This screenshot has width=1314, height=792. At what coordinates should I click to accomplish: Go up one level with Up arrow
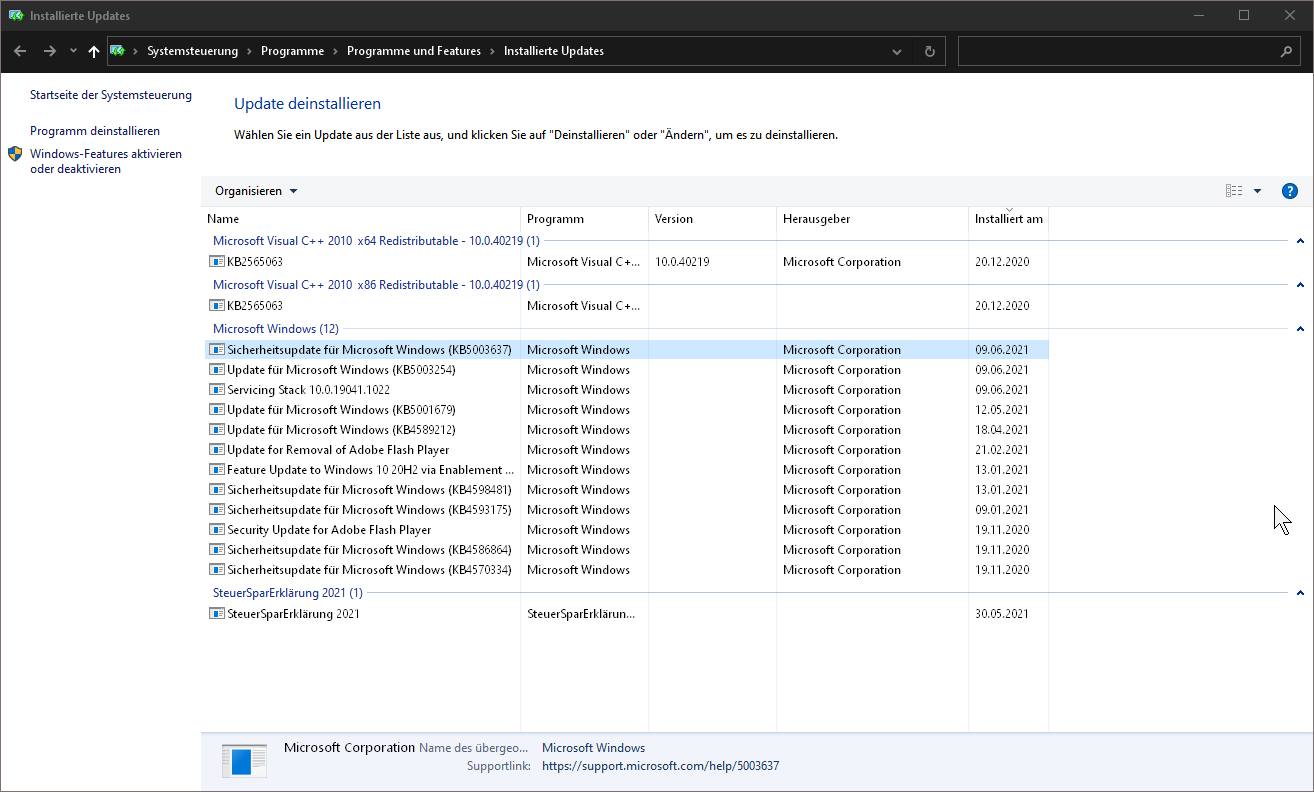click(x=94, y=51)
